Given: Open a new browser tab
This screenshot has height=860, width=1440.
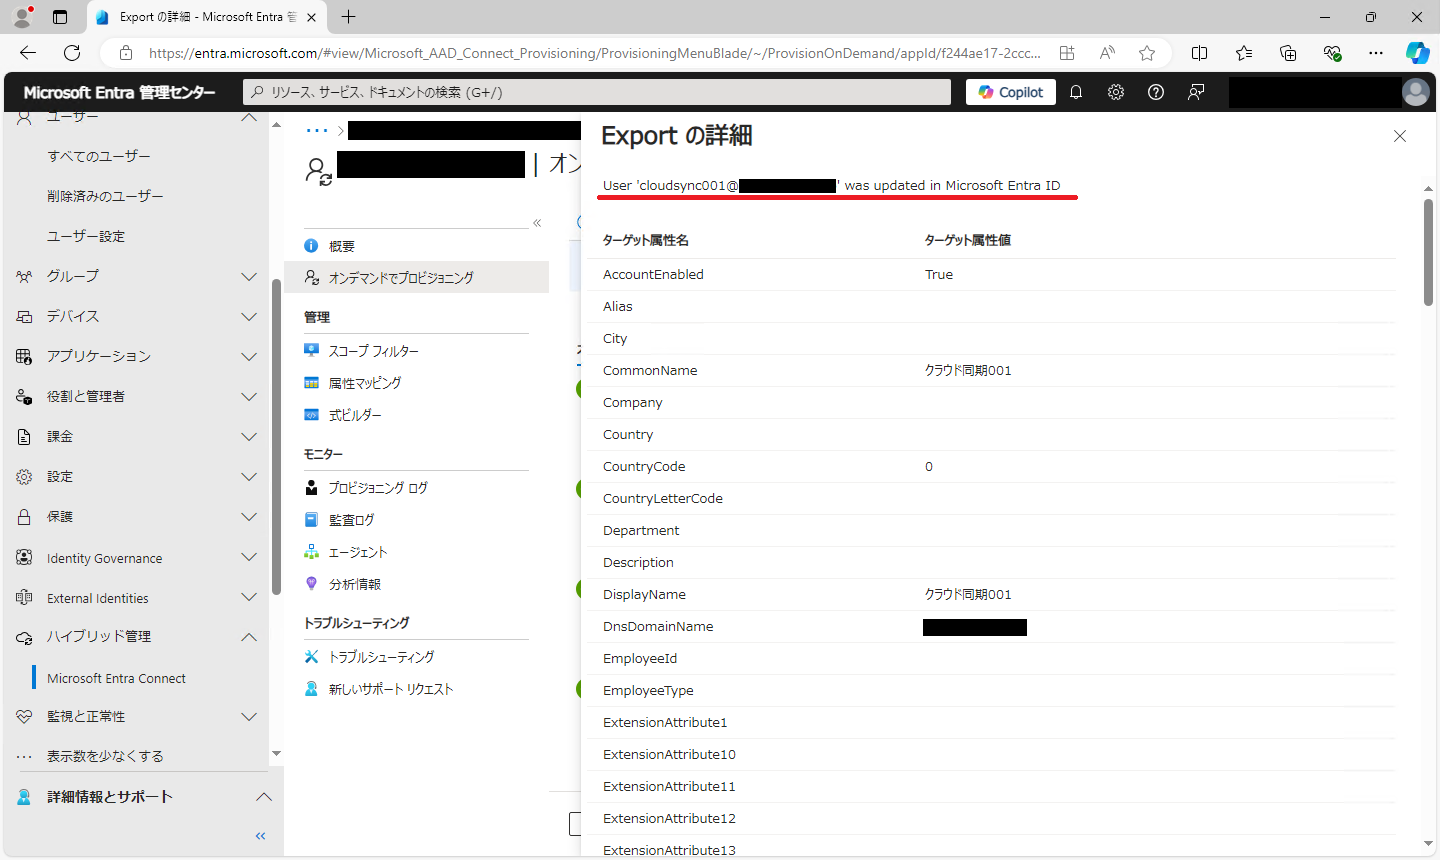Looking at the screenshot, I should [x=348, y=17].
